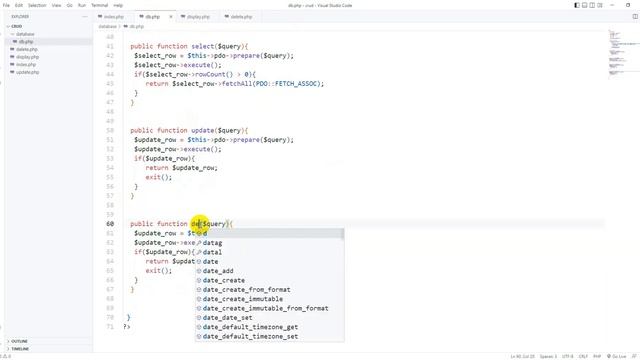Switch to the display.php editor tab
This screenshot has width=640, height=360.
198,17
